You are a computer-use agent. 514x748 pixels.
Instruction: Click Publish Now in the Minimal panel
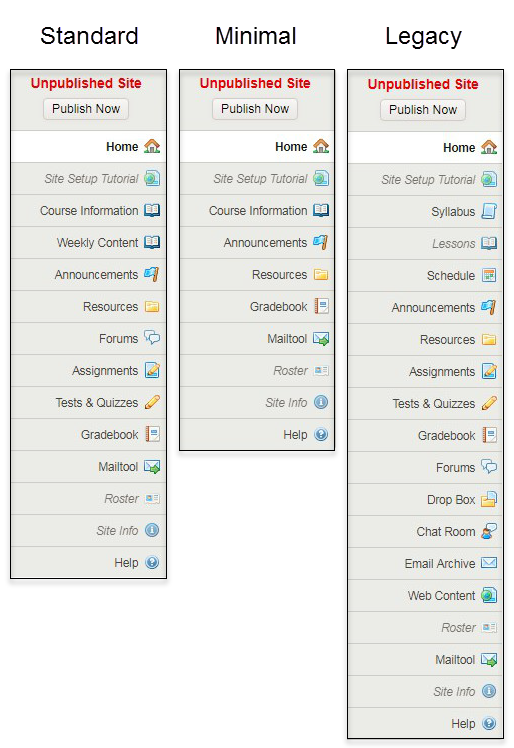tap(255, 109)
